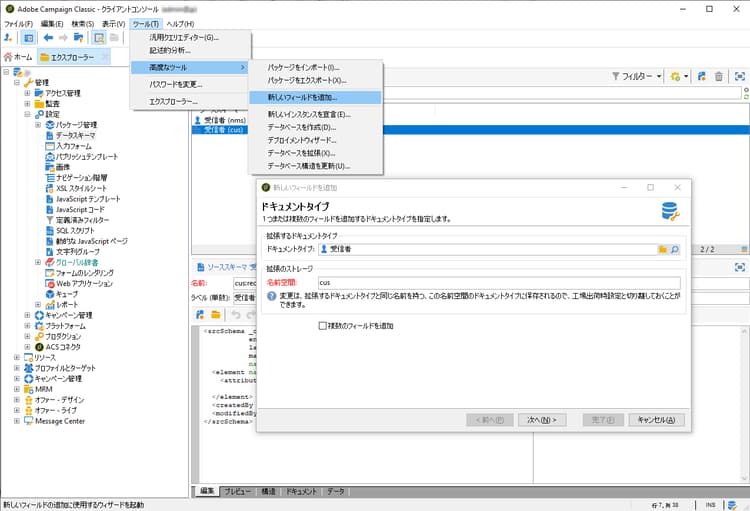The height and width of the screenshot is (511, 750).
Task: Select the キャンペーン管理 node under 管理
Action: pos(64,315)
